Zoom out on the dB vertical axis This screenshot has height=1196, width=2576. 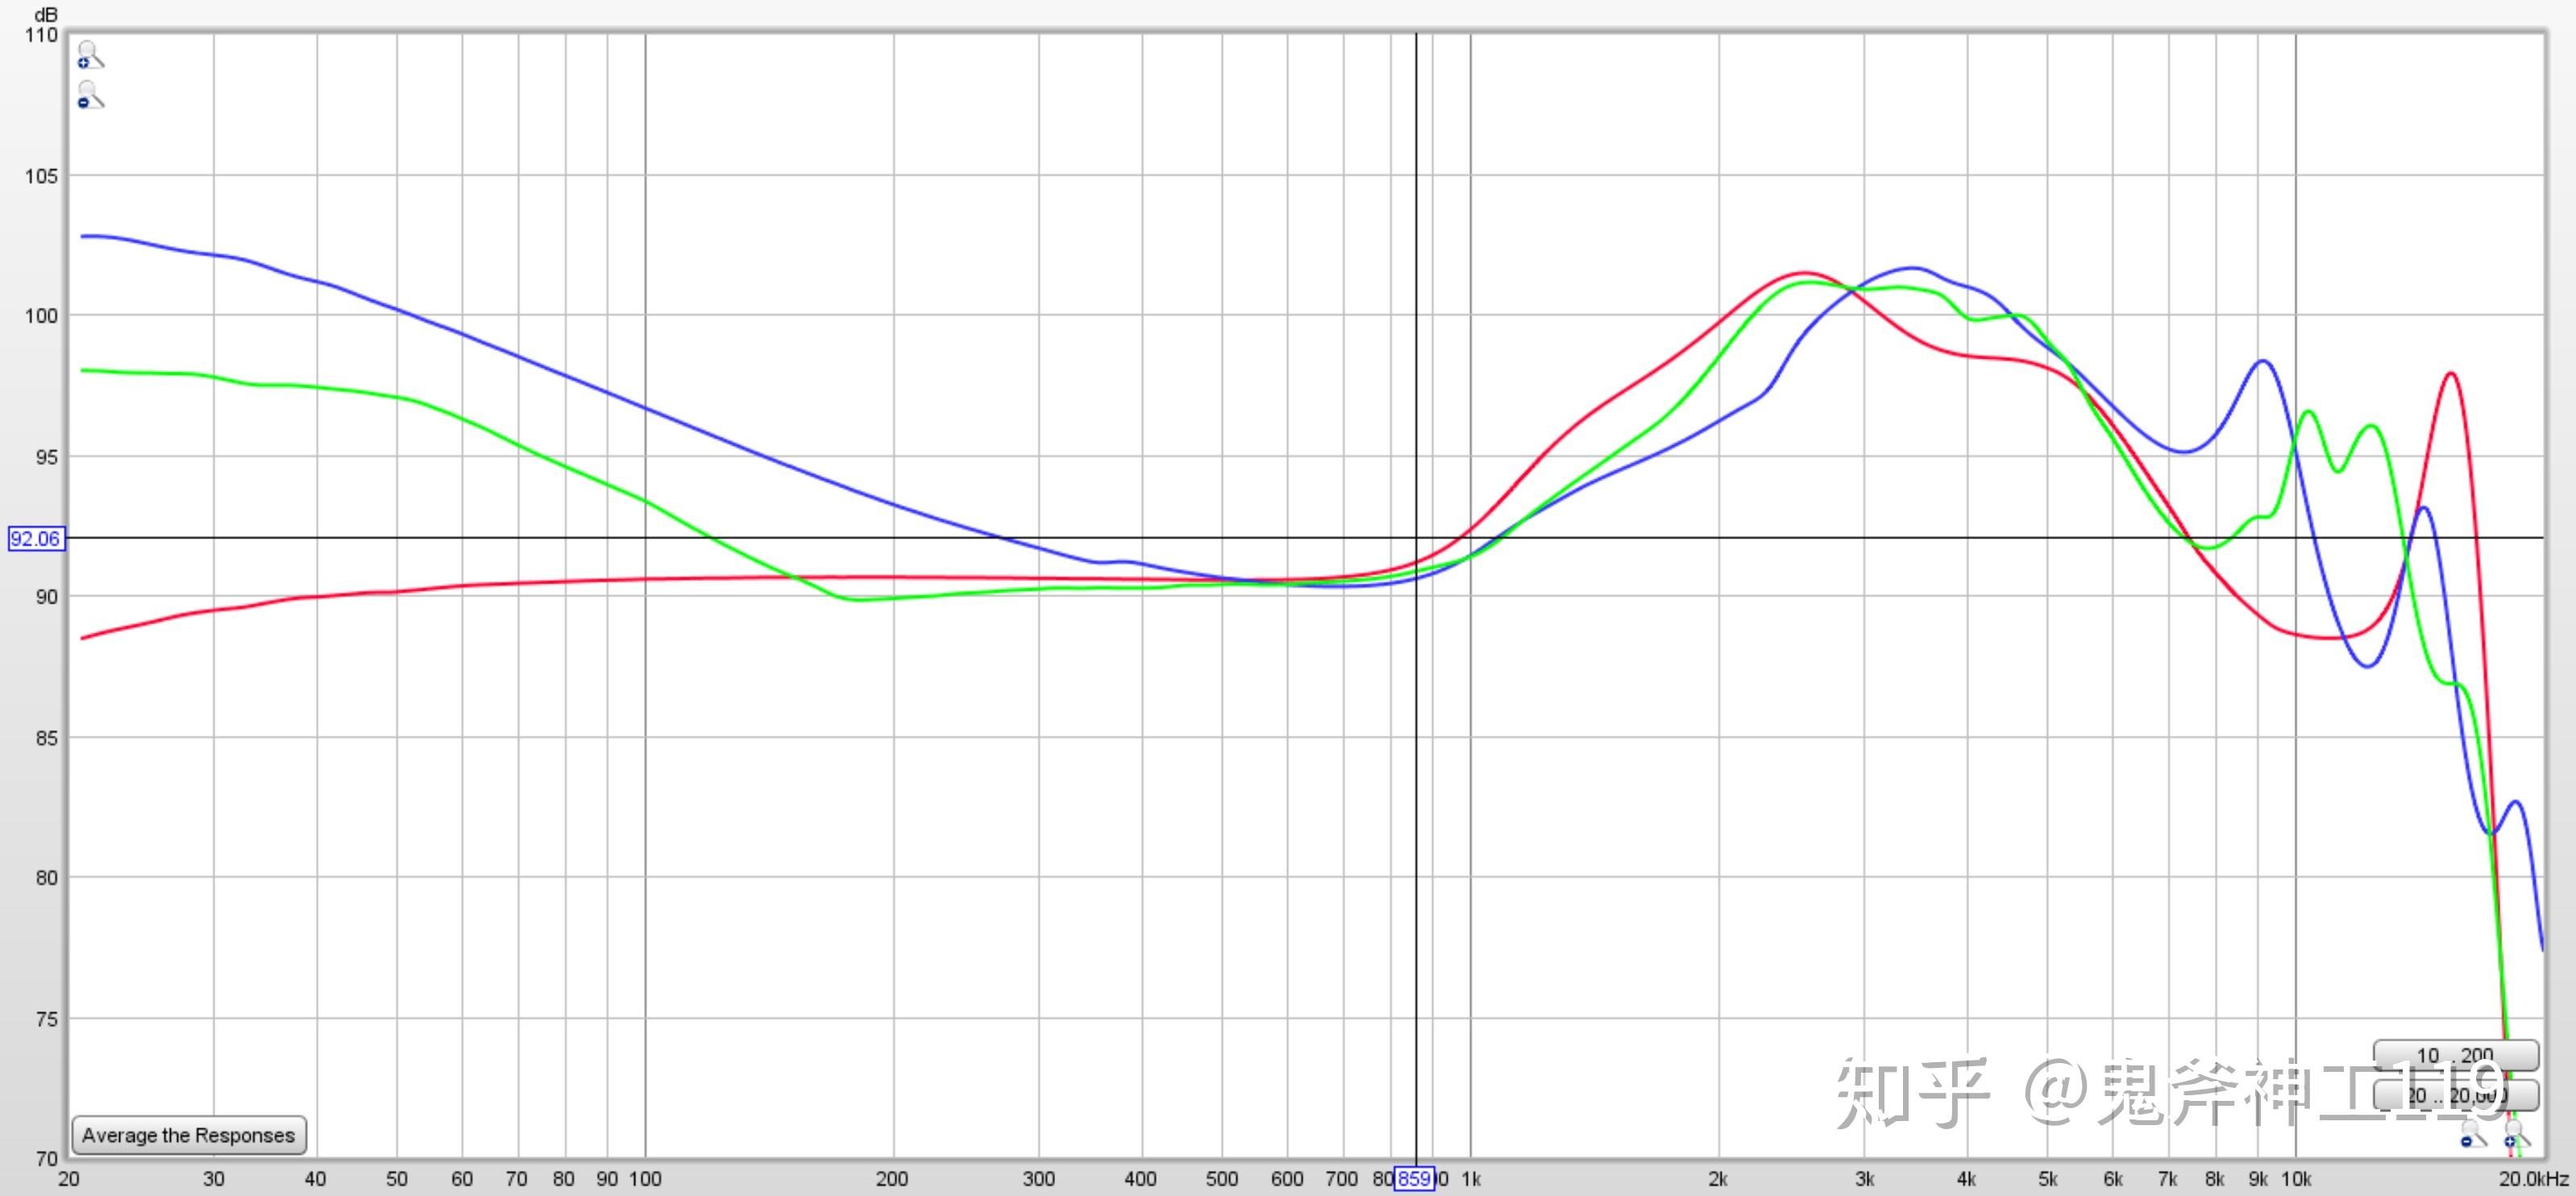pos(90,95)
